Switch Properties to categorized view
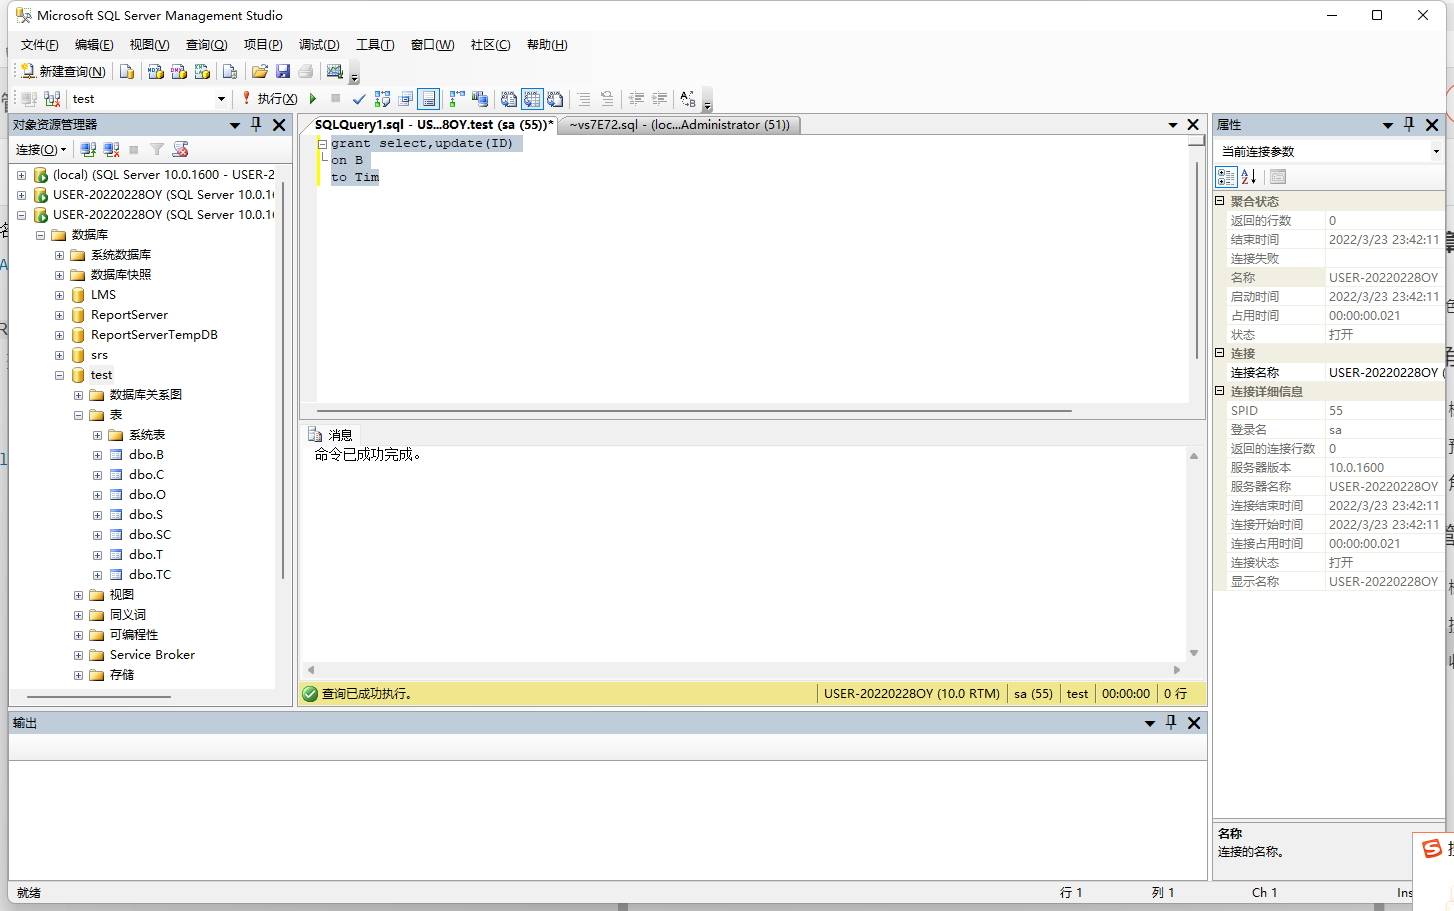 click(x=1226, y=177)
